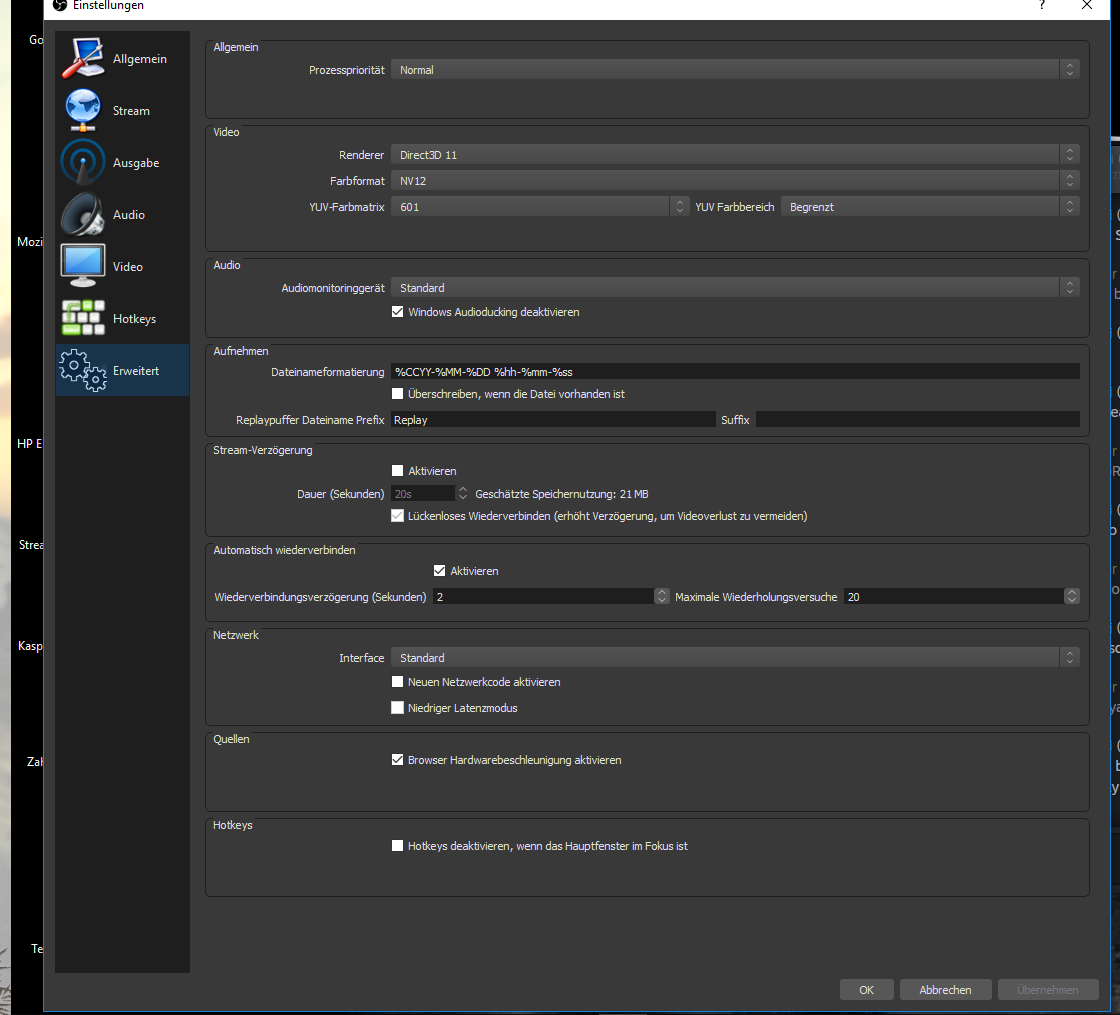Click the Erweitert gears icon
The image size is (1120, 1015).
83,370
